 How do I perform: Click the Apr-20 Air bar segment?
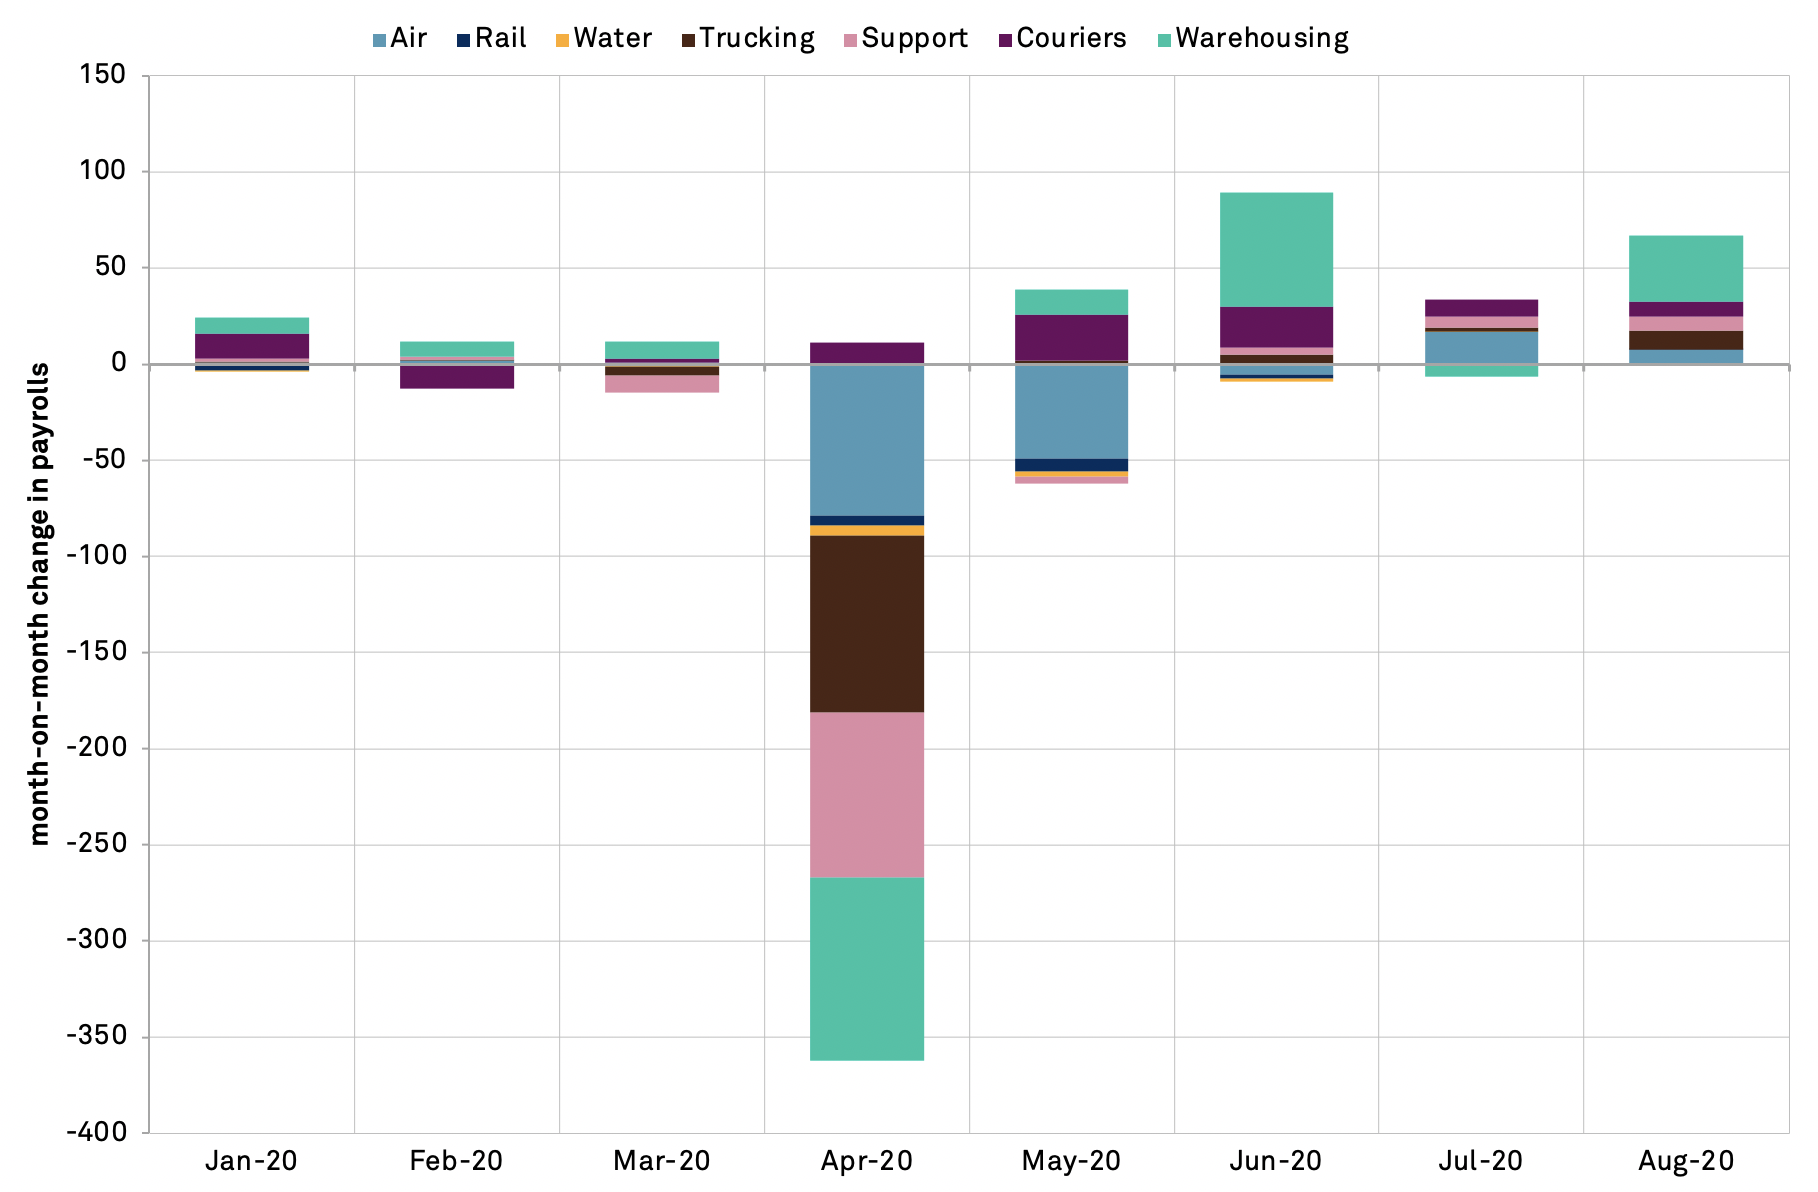pyautogui.click(x=866, y=440)
